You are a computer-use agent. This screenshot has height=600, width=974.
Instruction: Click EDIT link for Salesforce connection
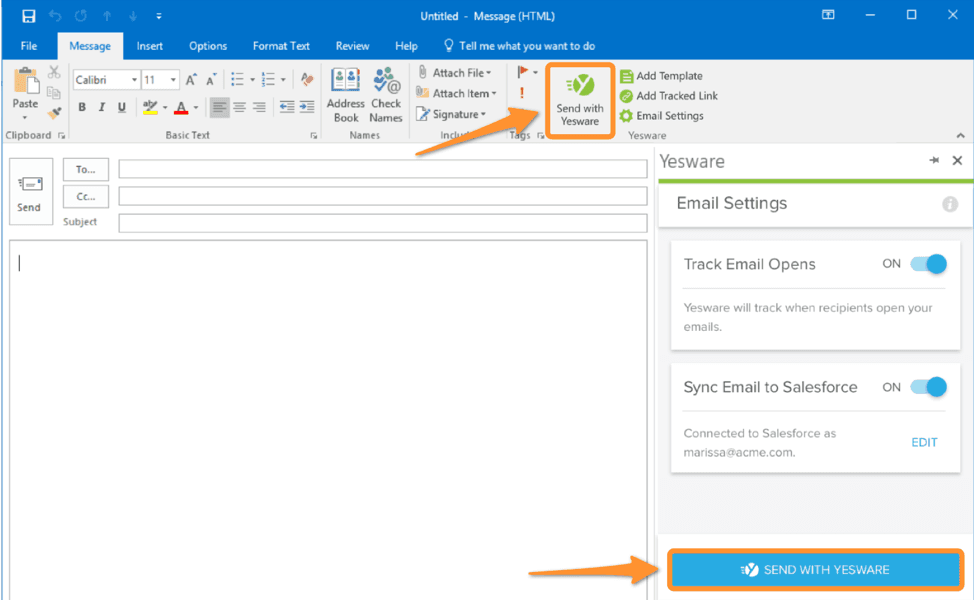(924, 442)
